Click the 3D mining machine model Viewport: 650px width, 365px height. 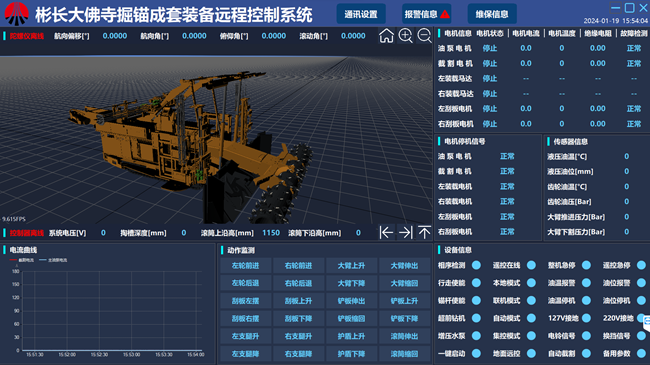(191, 141)
